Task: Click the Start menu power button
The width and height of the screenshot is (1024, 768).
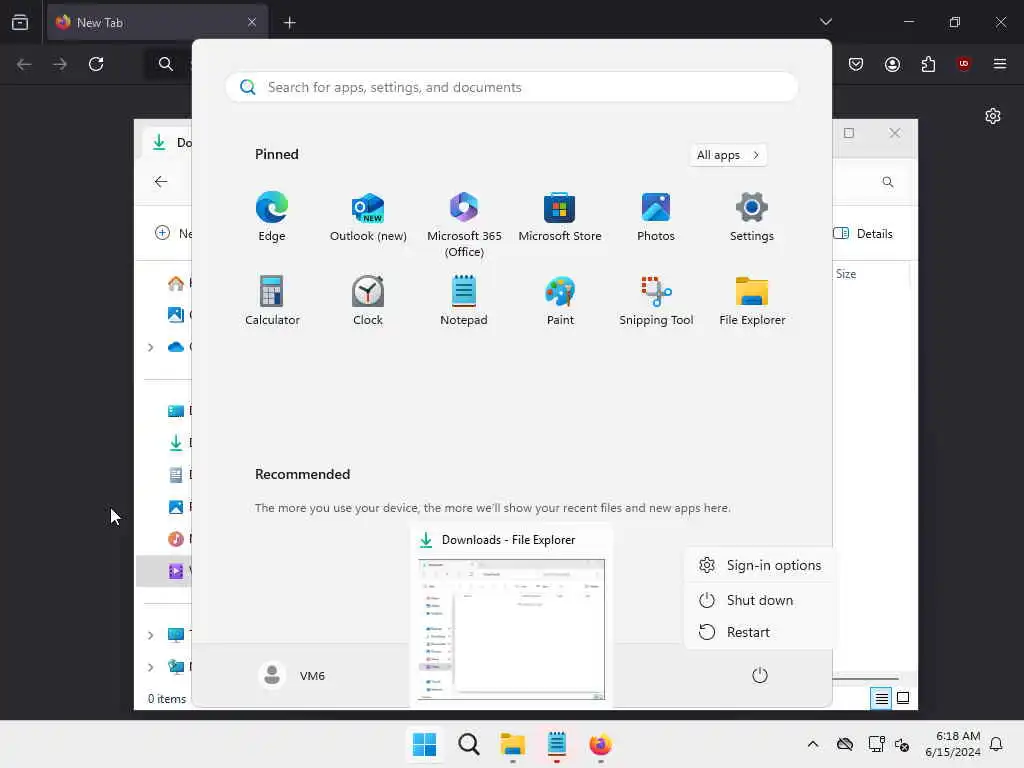Action: pyautogui.click(x=760, y=675)
